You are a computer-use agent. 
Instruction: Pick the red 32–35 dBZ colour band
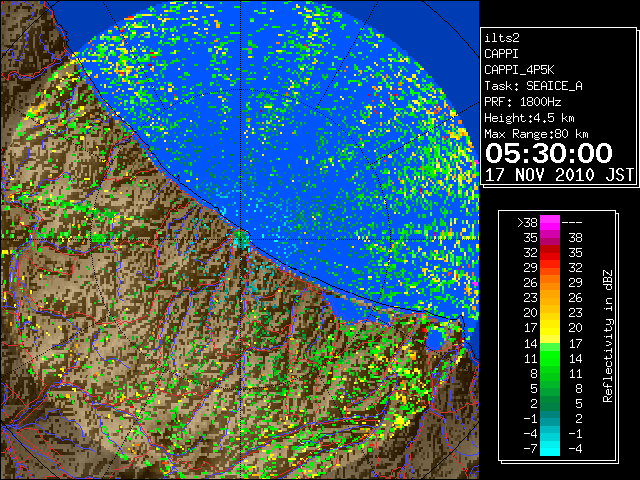(x=550, y=253)
